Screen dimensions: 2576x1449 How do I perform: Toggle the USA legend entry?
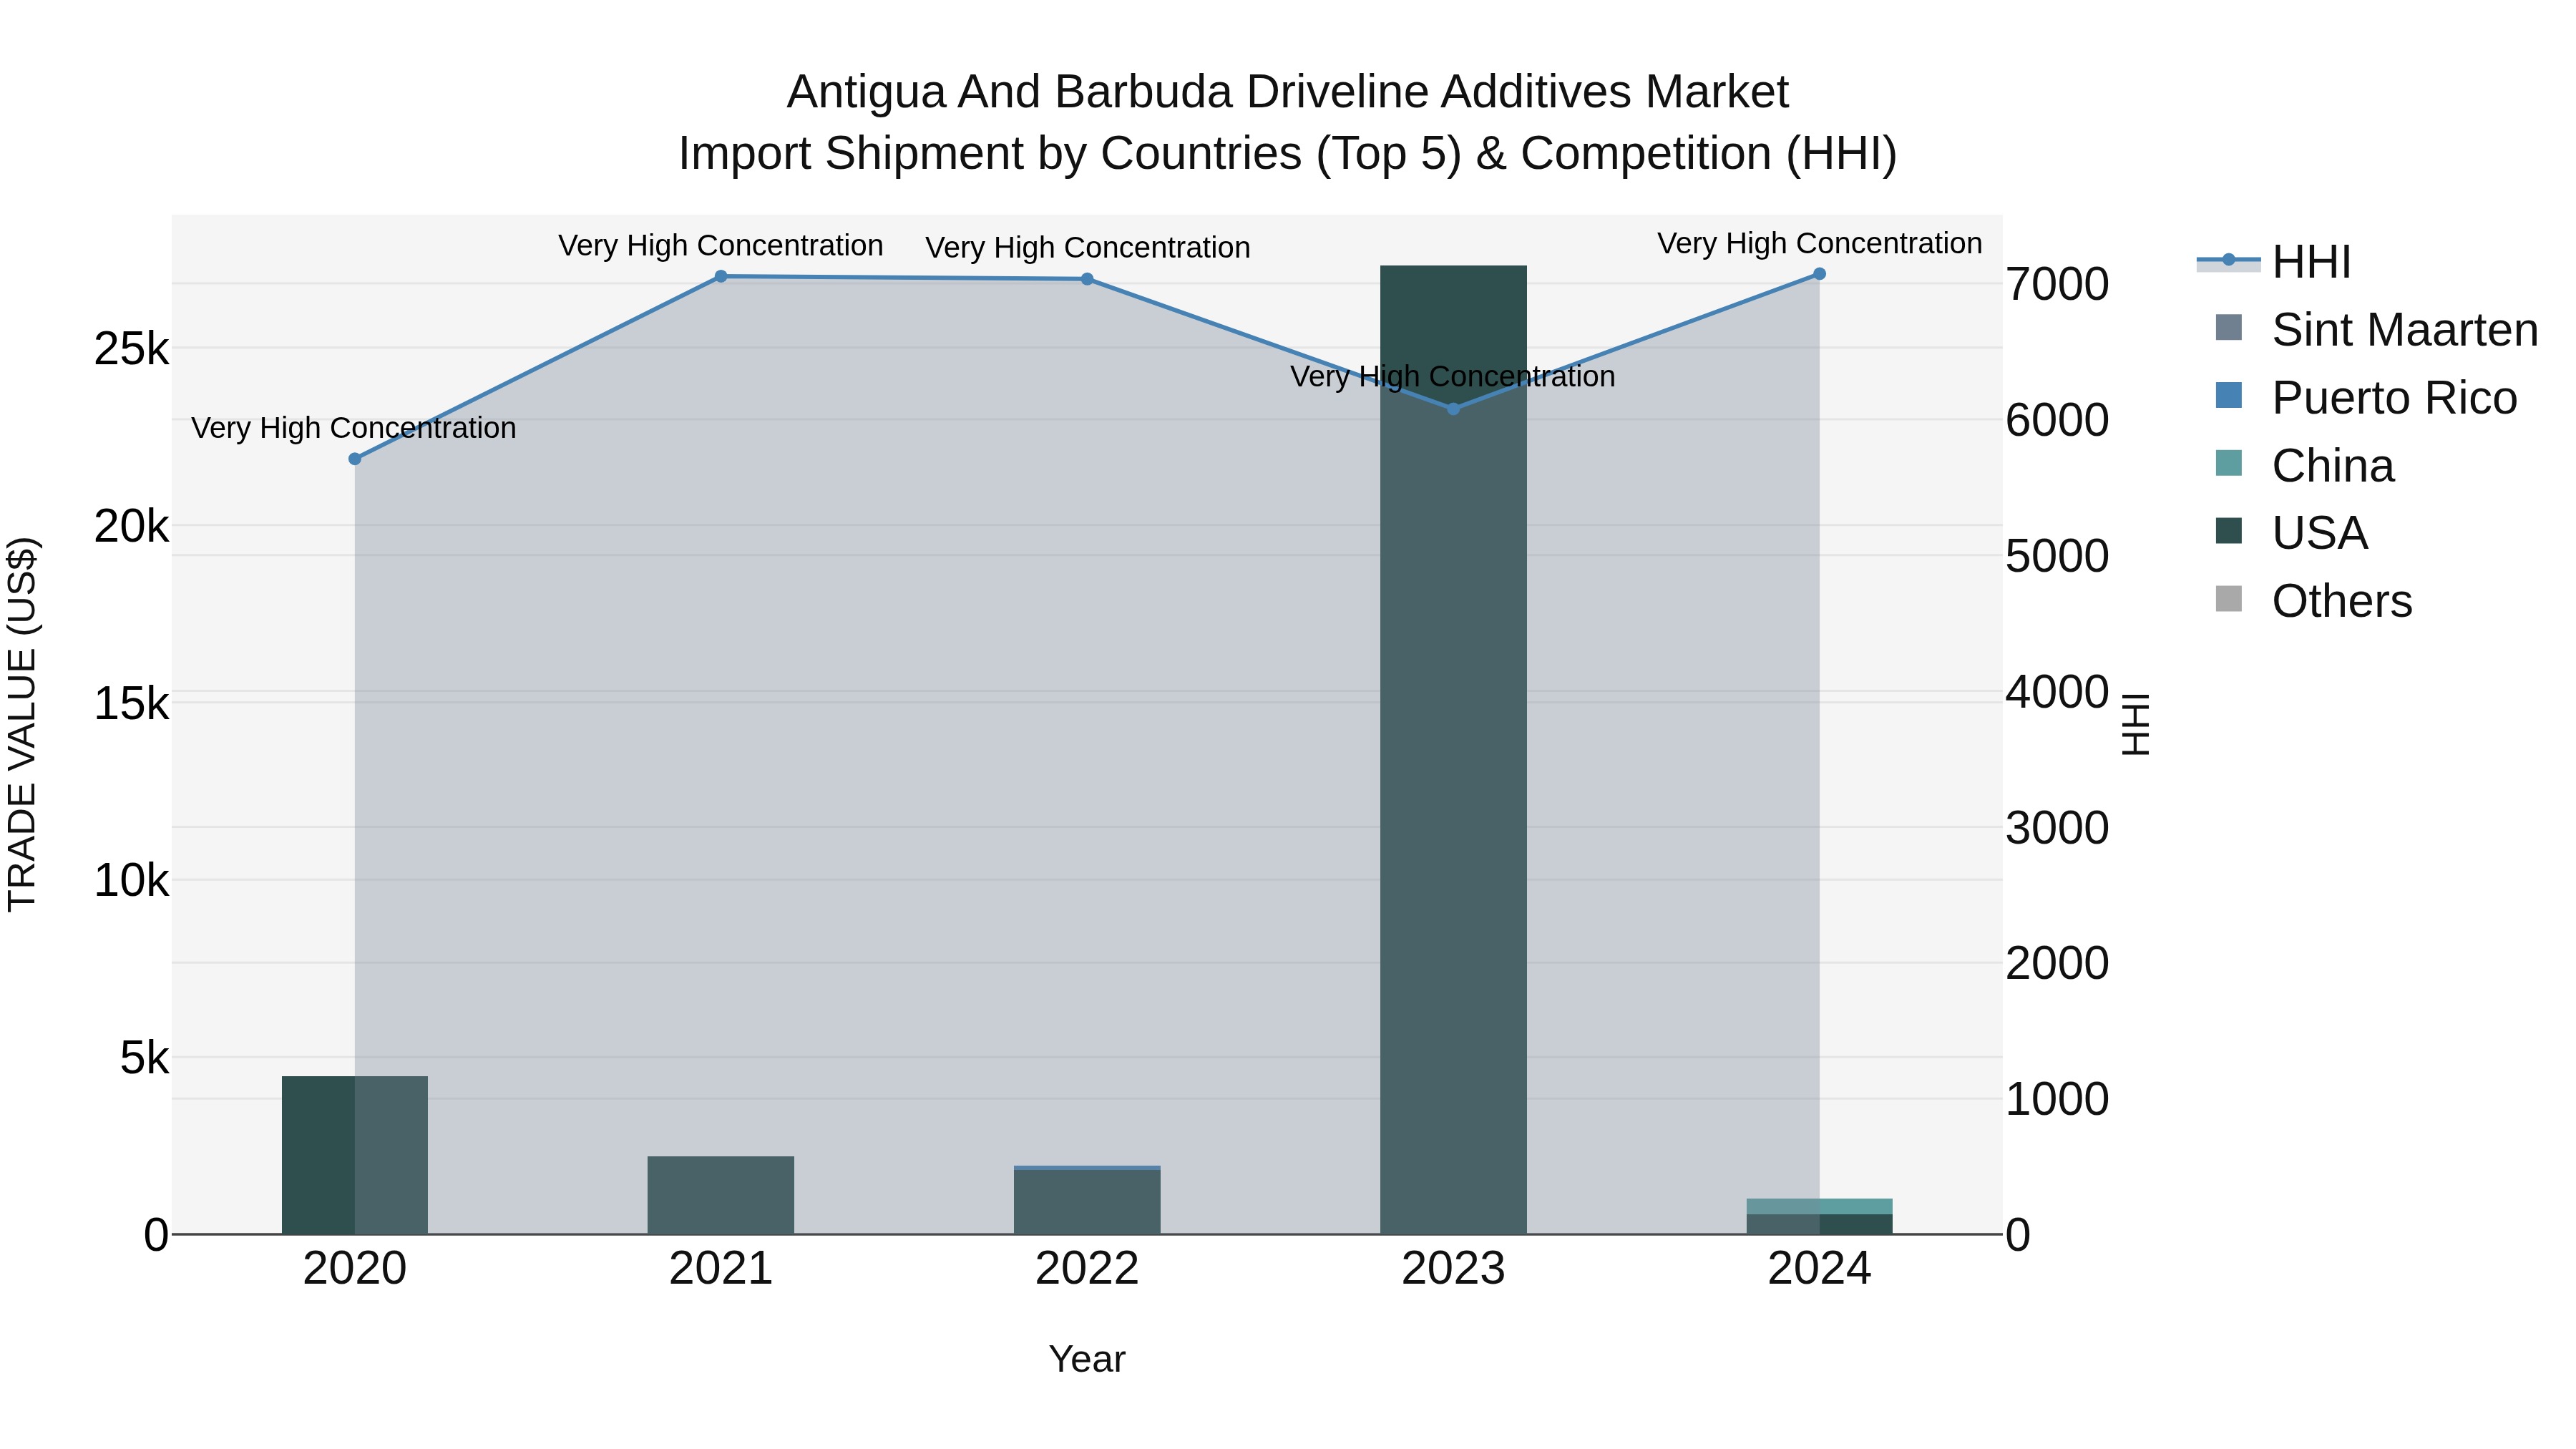point(2292,533)
